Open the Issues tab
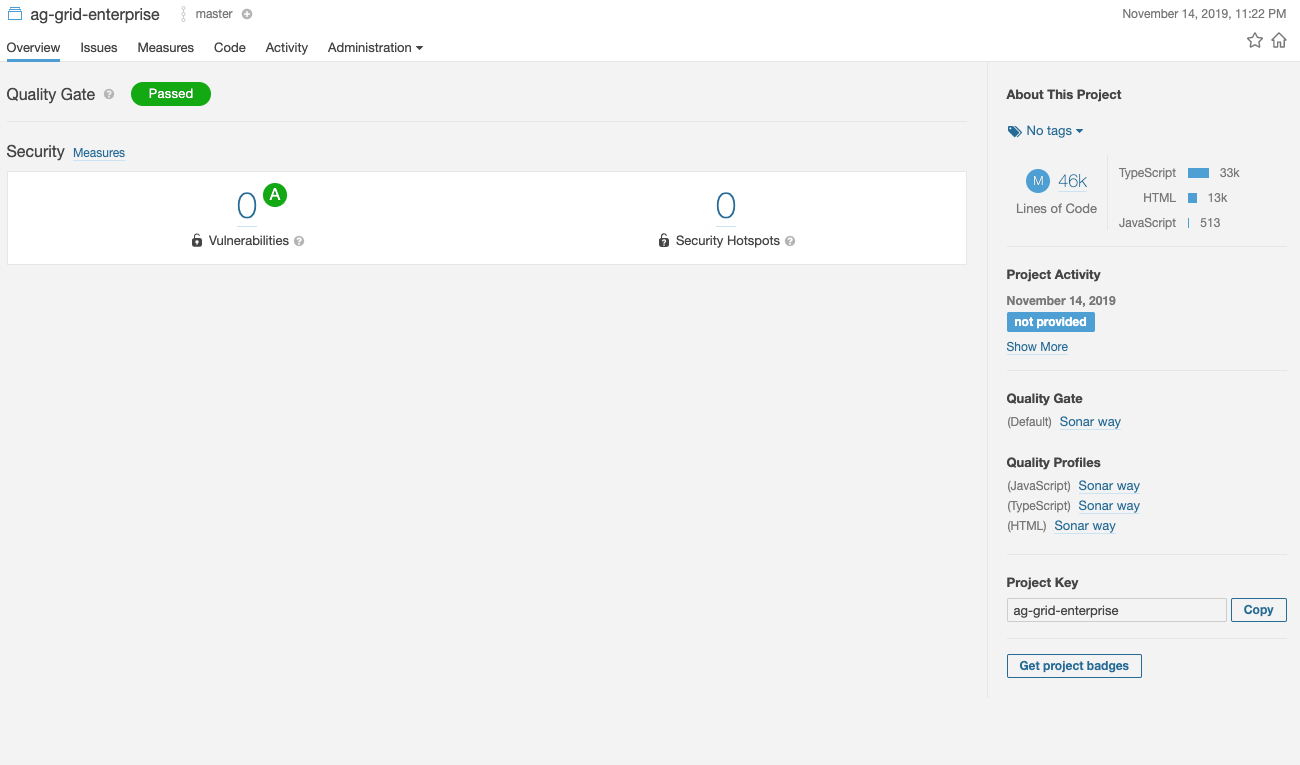 [99, 47]
